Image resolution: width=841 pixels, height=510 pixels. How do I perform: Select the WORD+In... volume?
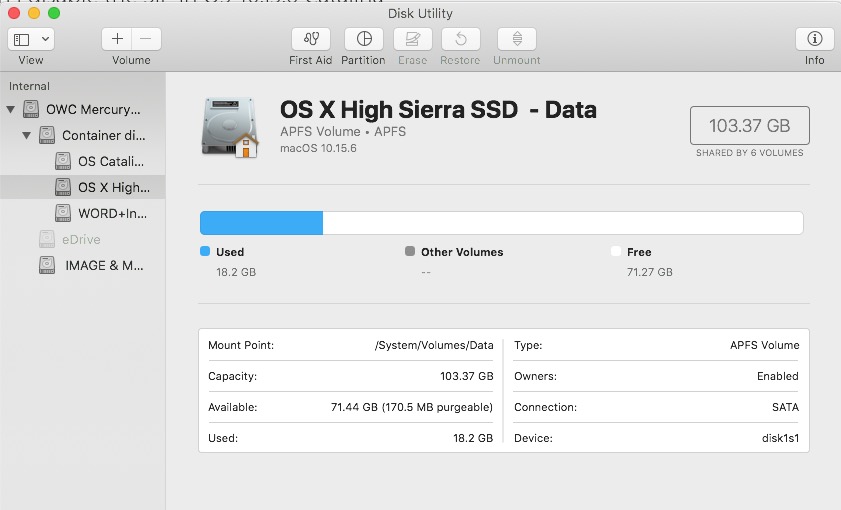point(83,213)
